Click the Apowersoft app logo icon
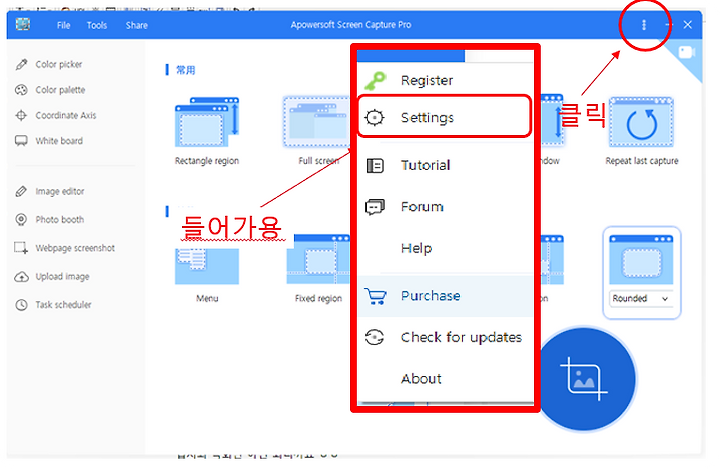720x469 pixels. [x=23, y=24]
